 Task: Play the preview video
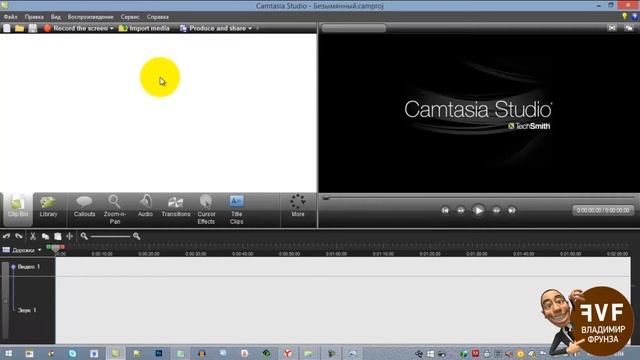point(478,210)
